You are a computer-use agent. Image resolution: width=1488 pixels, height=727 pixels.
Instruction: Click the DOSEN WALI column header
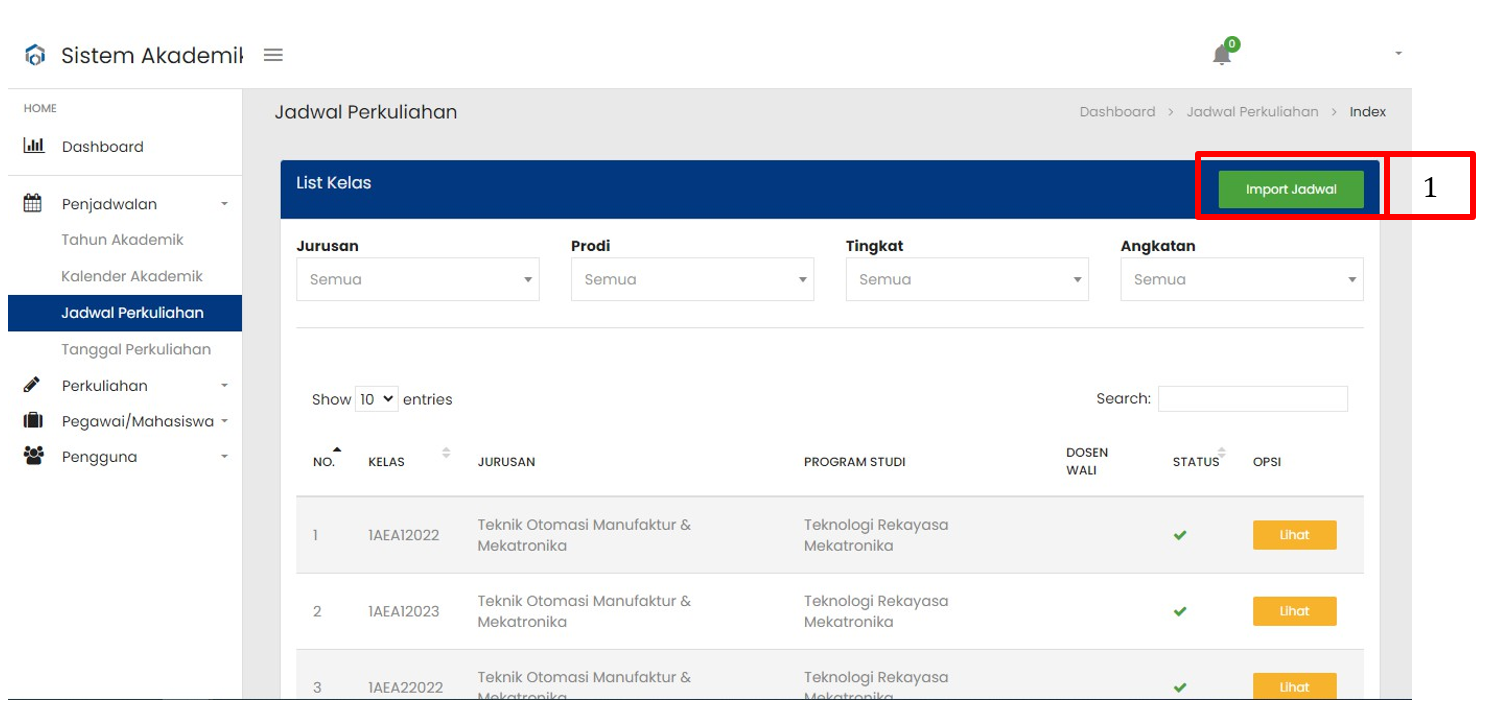[1087, 461]
